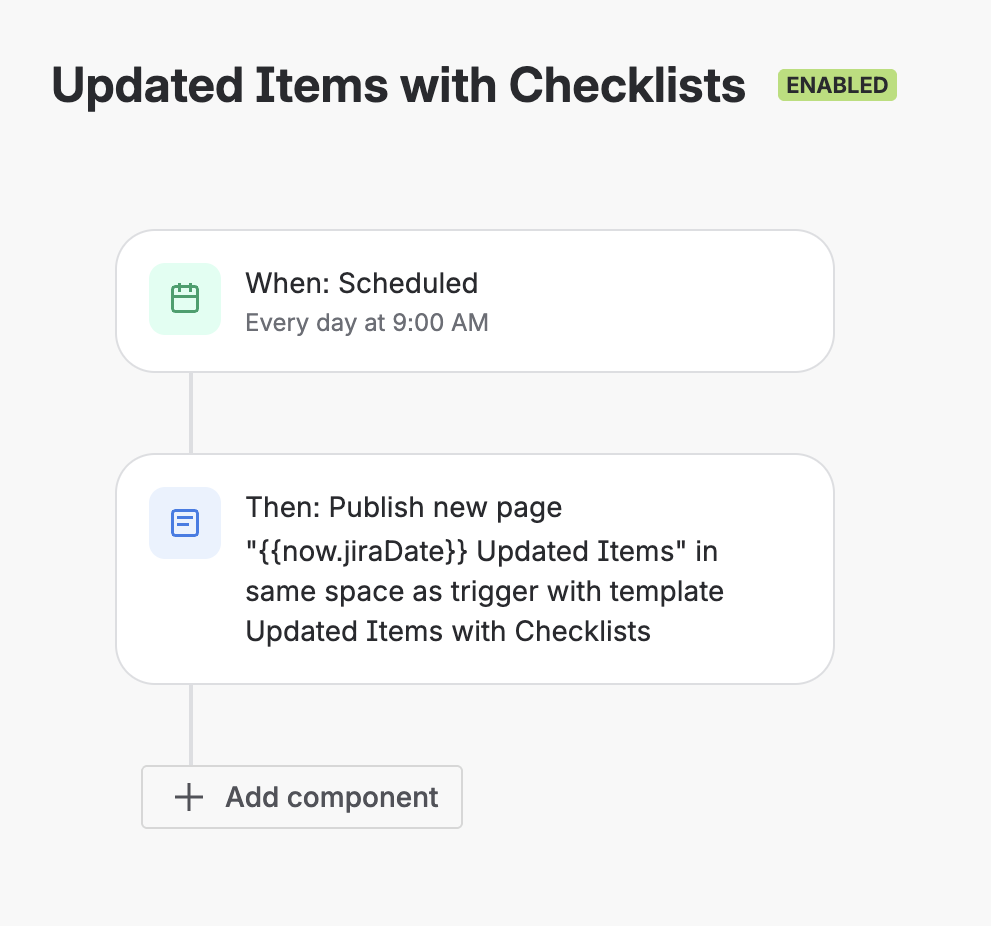Click the blue page icon on the publish action
The height and width of the screenshot is (926, 991).
185,522
